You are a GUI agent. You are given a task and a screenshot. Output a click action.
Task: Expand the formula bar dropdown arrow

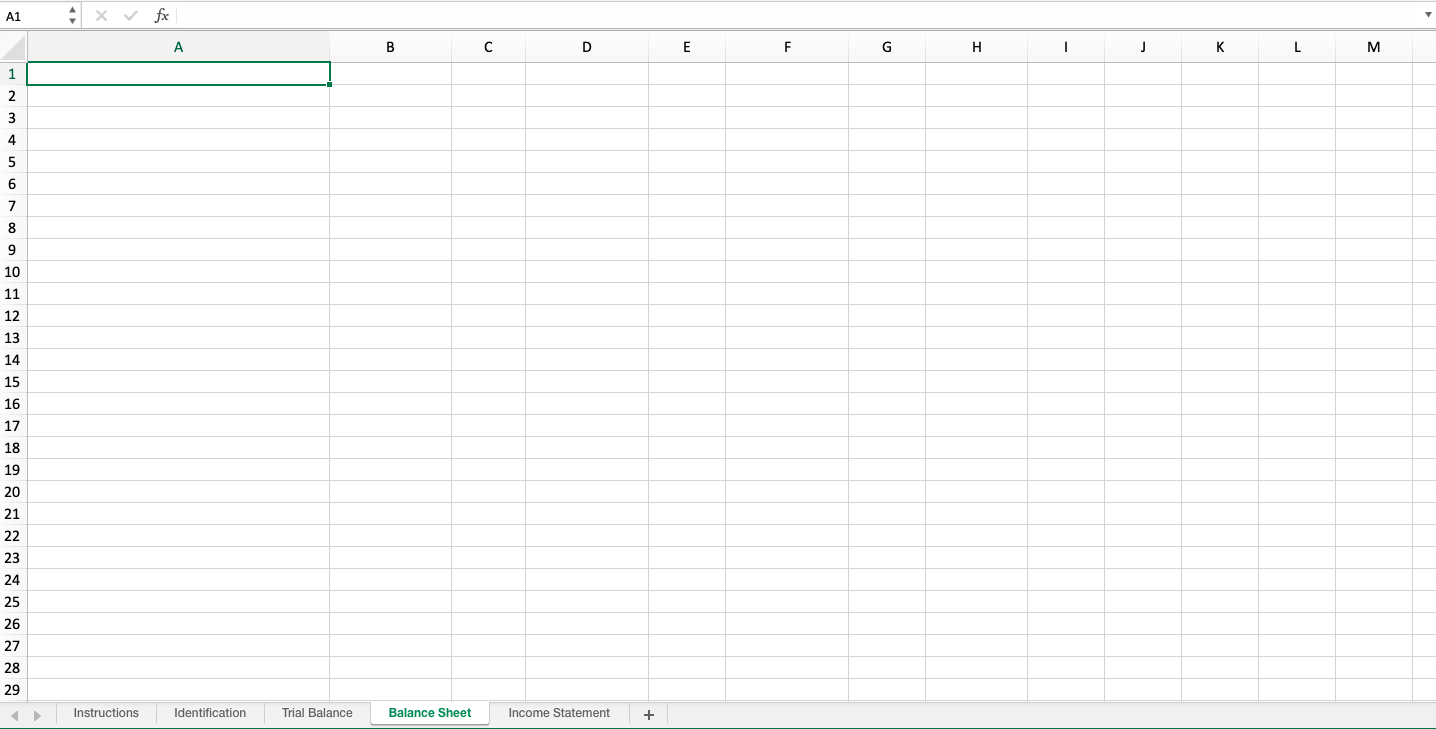pyautogui.click(x=1427, y=15)
